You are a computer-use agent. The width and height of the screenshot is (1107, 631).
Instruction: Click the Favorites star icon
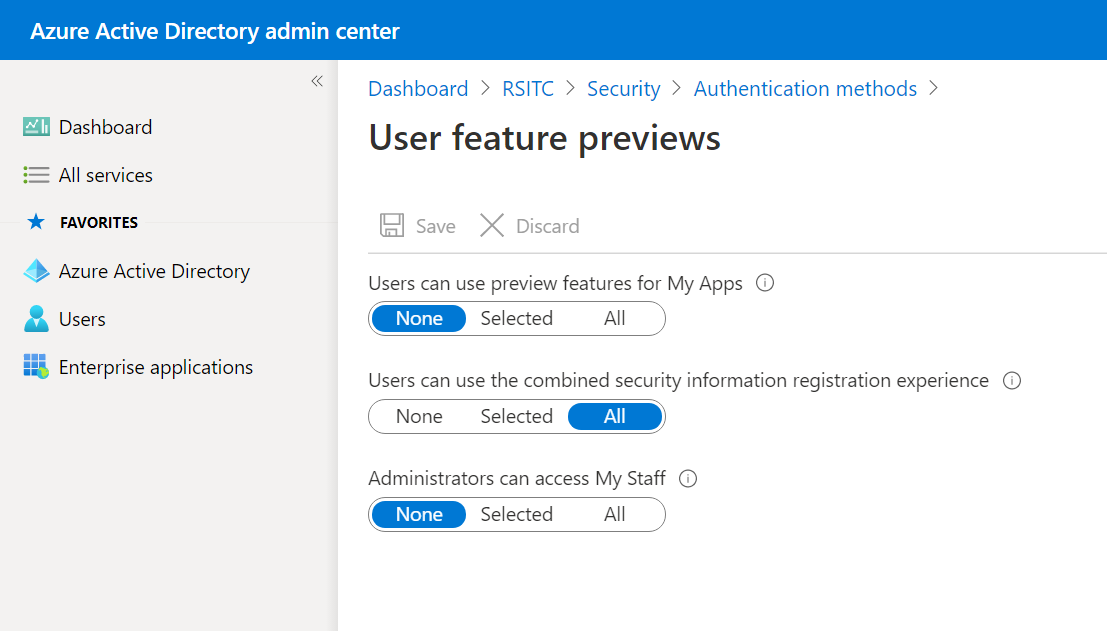click(x=36, y=222)
